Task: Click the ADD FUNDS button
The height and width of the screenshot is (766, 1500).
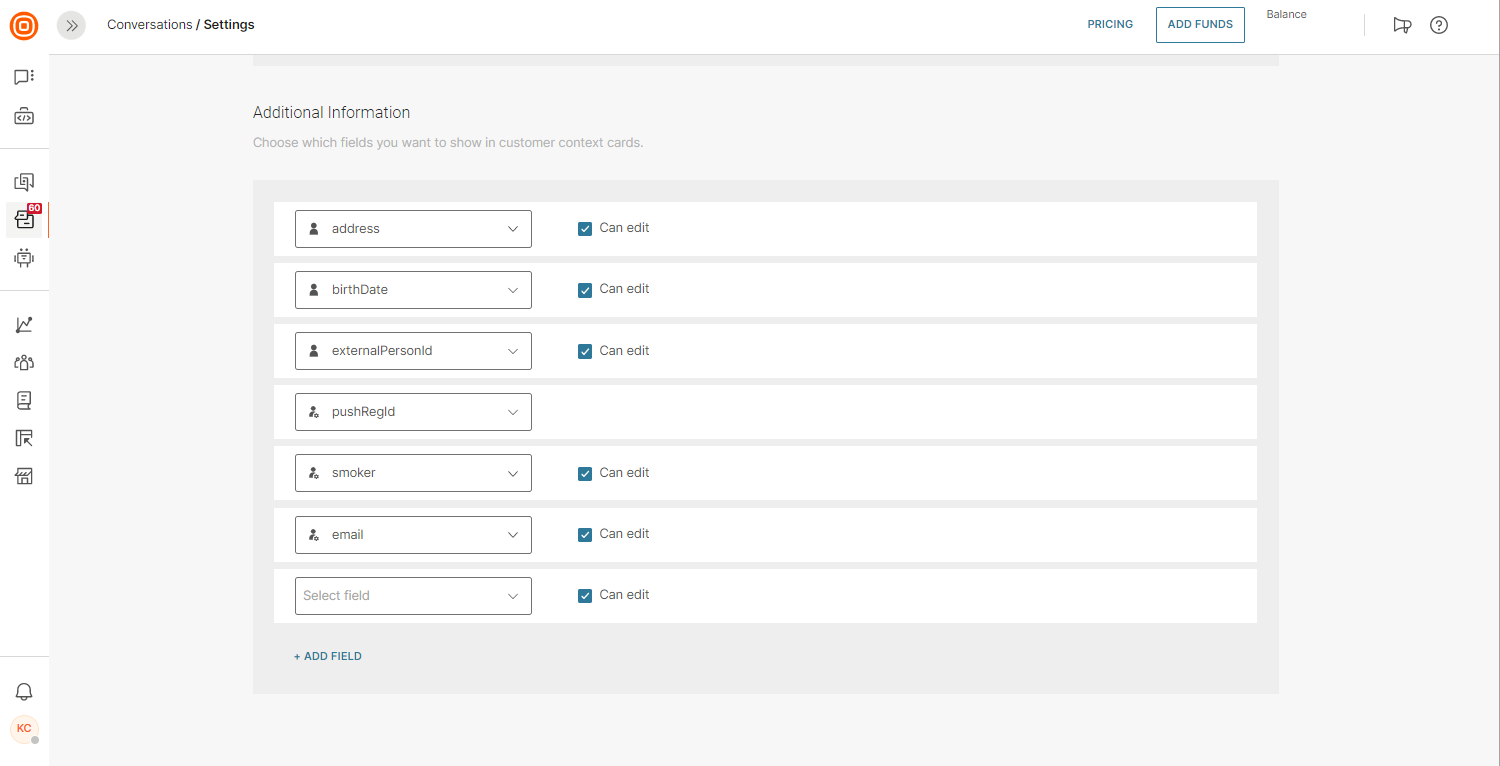Action: coord(1200,25)
